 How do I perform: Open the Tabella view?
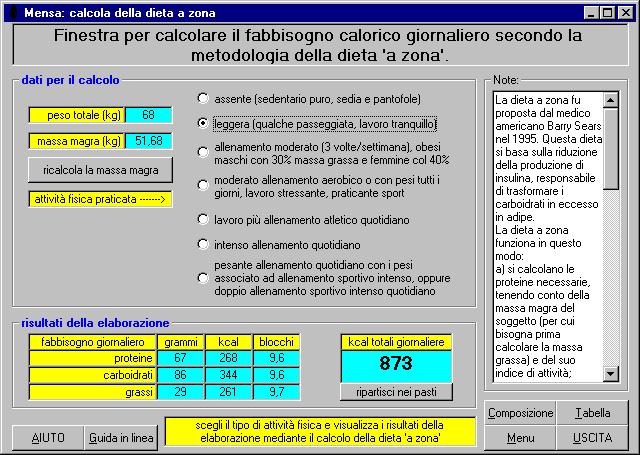593,413
